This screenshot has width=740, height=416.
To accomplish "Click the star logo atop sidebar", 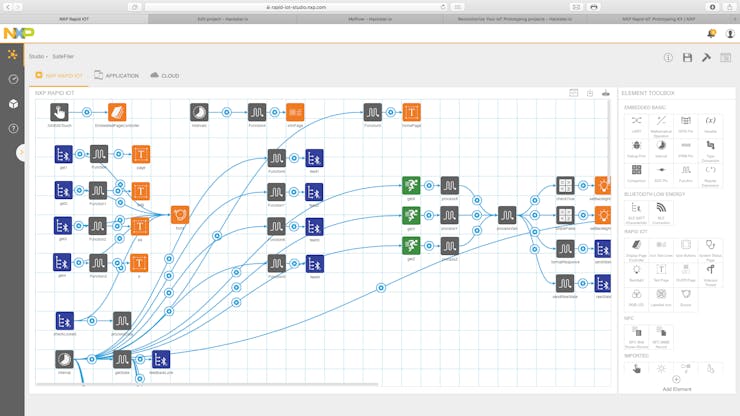I will click(x=13, y=55).
